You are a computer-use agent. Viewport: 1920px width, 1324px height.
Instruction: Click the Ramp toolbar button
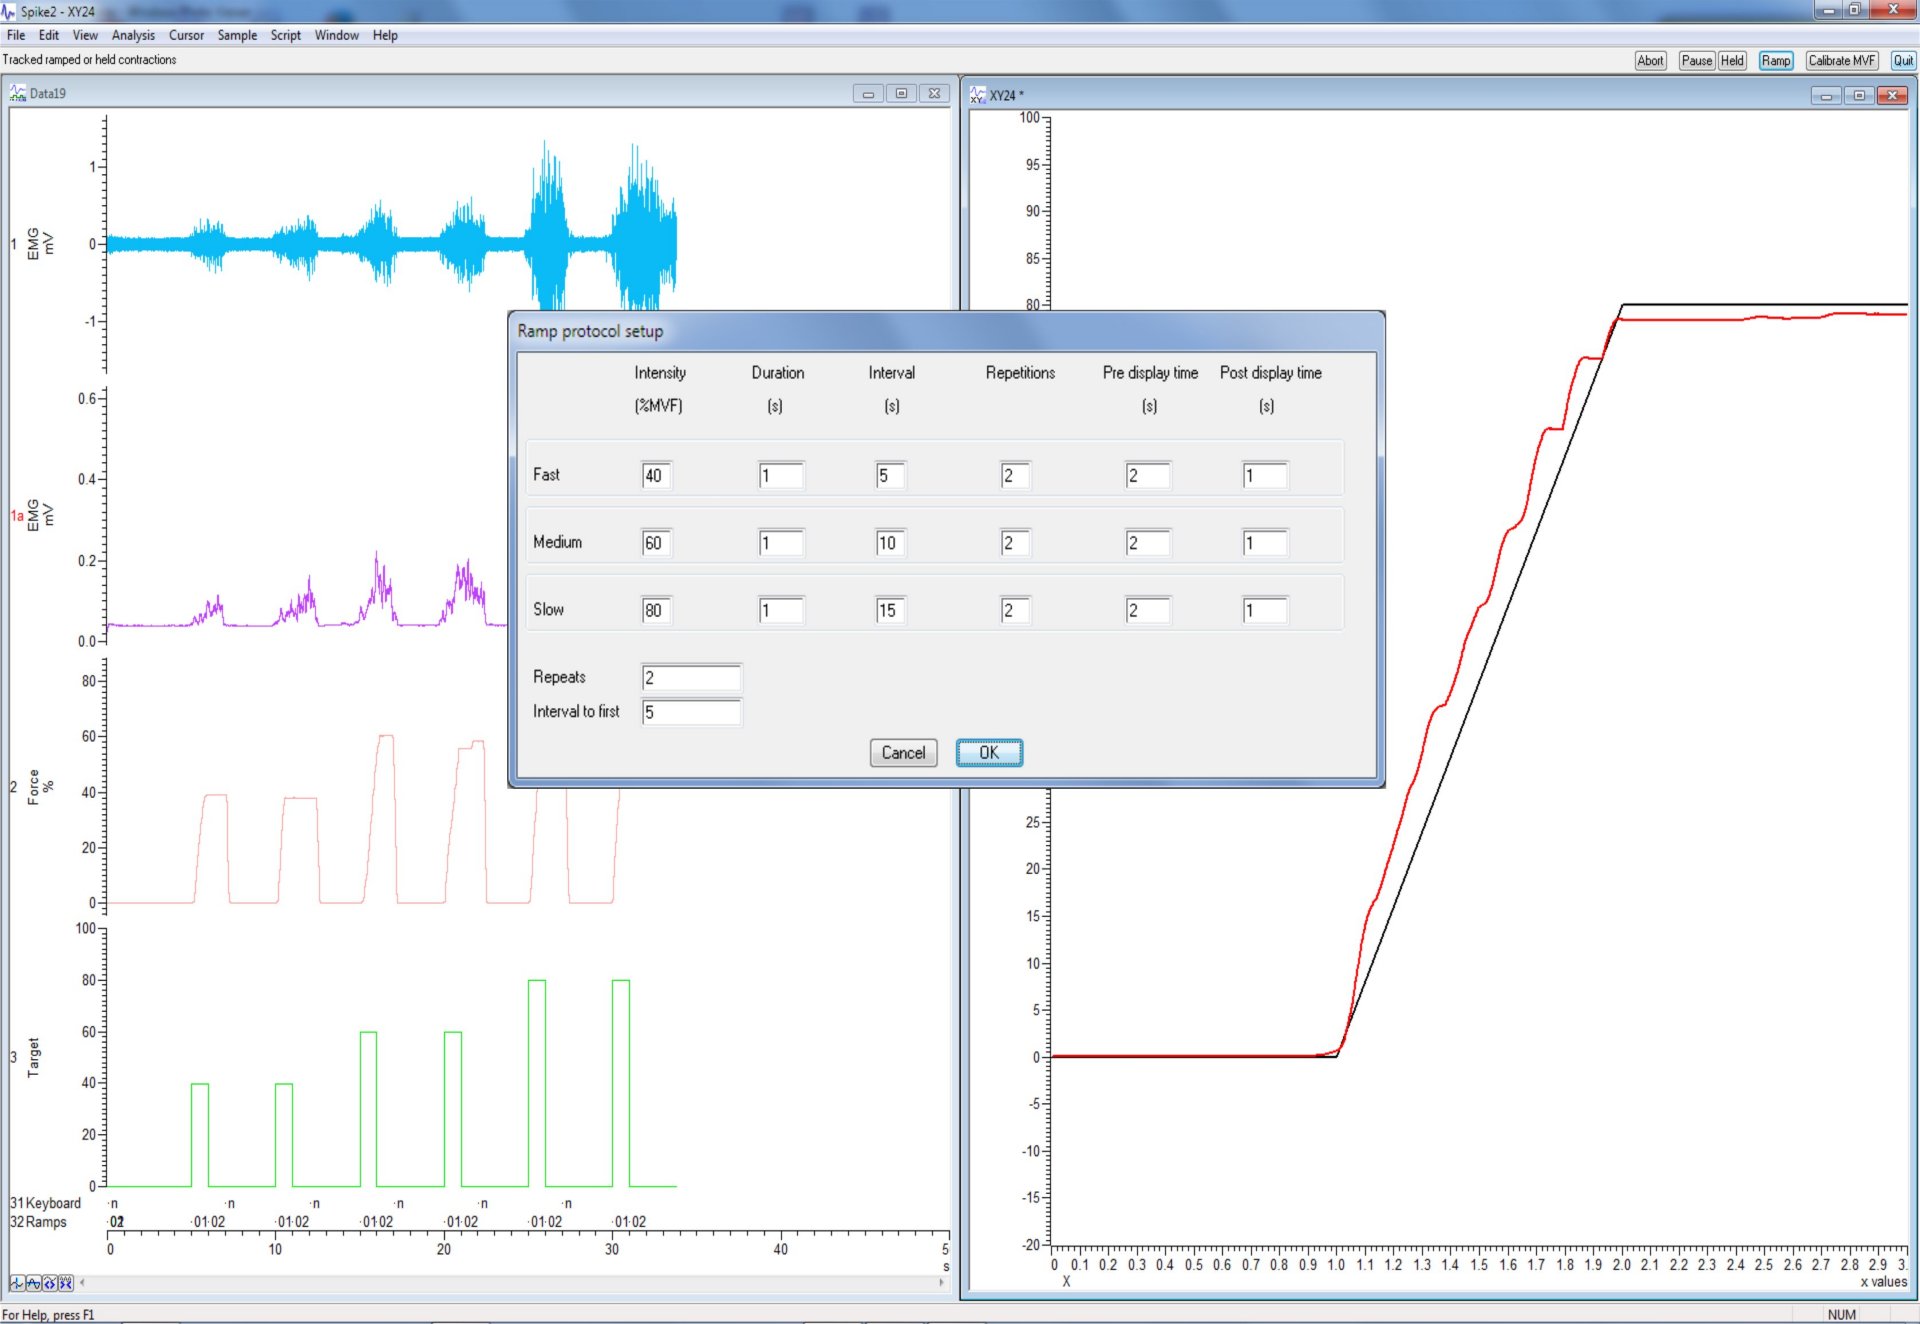1775,60
